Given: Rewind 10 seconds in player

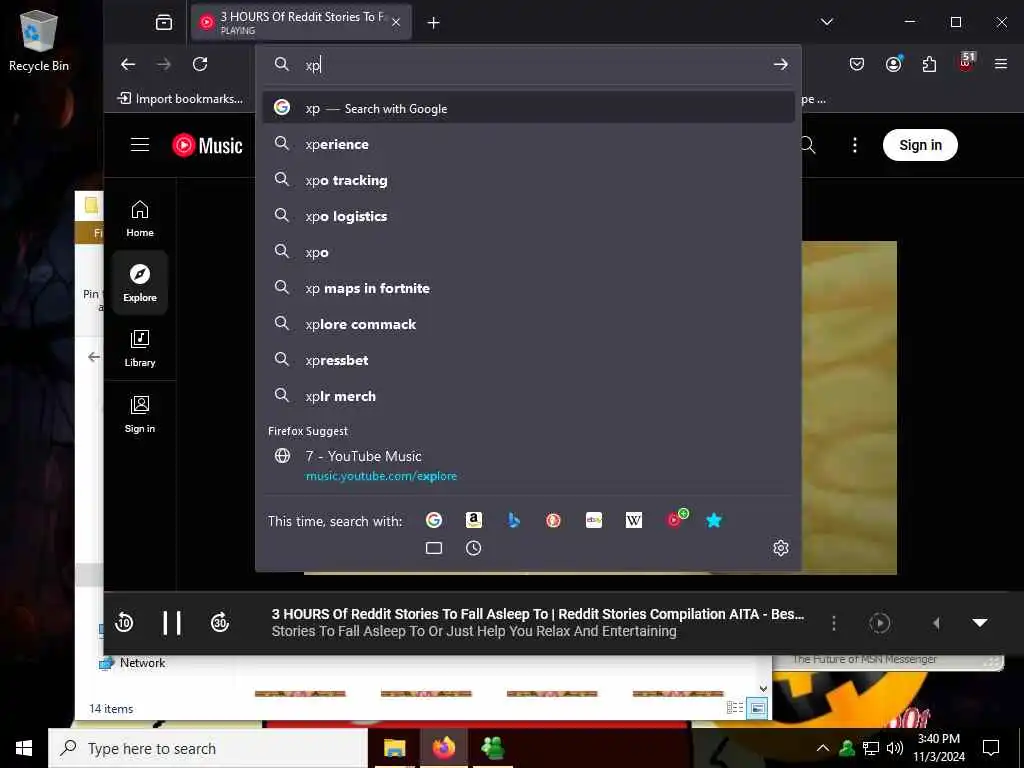Looking at the screenshot, I should click(x=124, y=623).
